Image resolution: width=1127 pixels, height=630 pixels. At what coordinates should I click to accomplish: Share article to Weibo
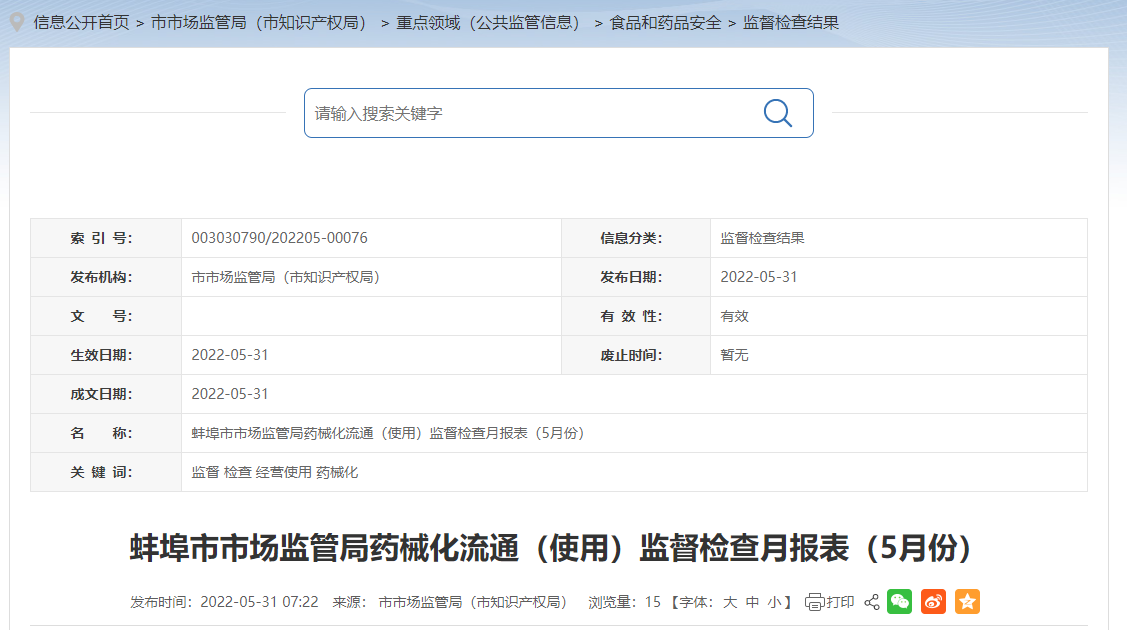click(x=933, y=602)
